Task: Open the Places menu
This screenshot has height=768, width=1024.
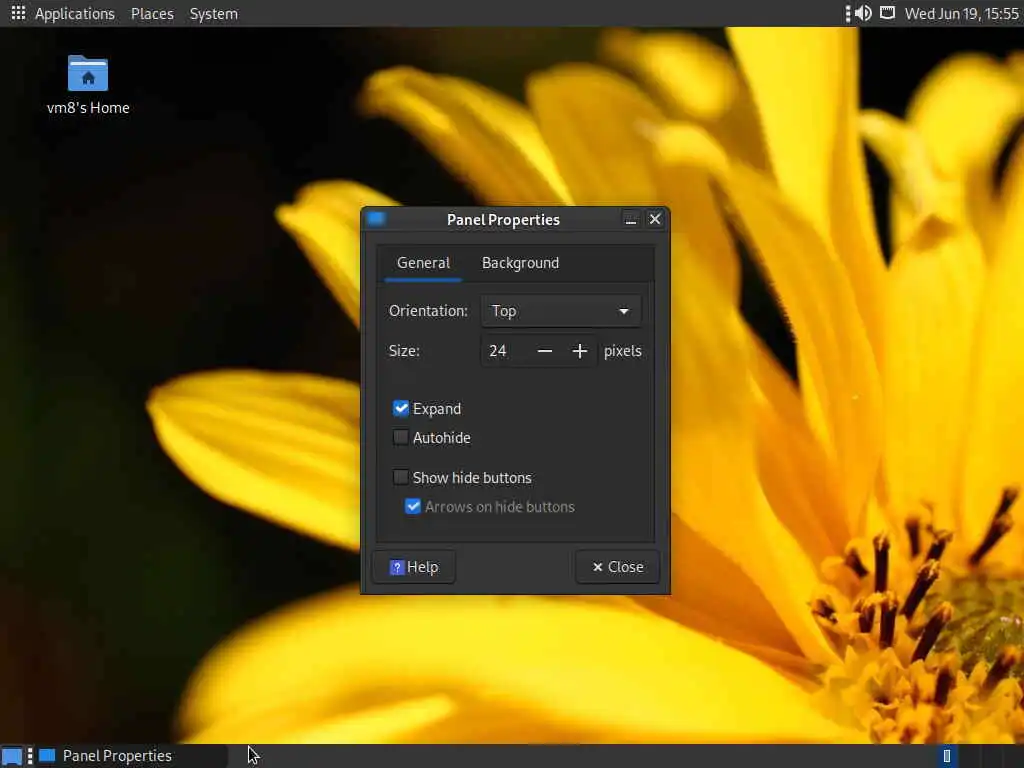Action: 152,14
